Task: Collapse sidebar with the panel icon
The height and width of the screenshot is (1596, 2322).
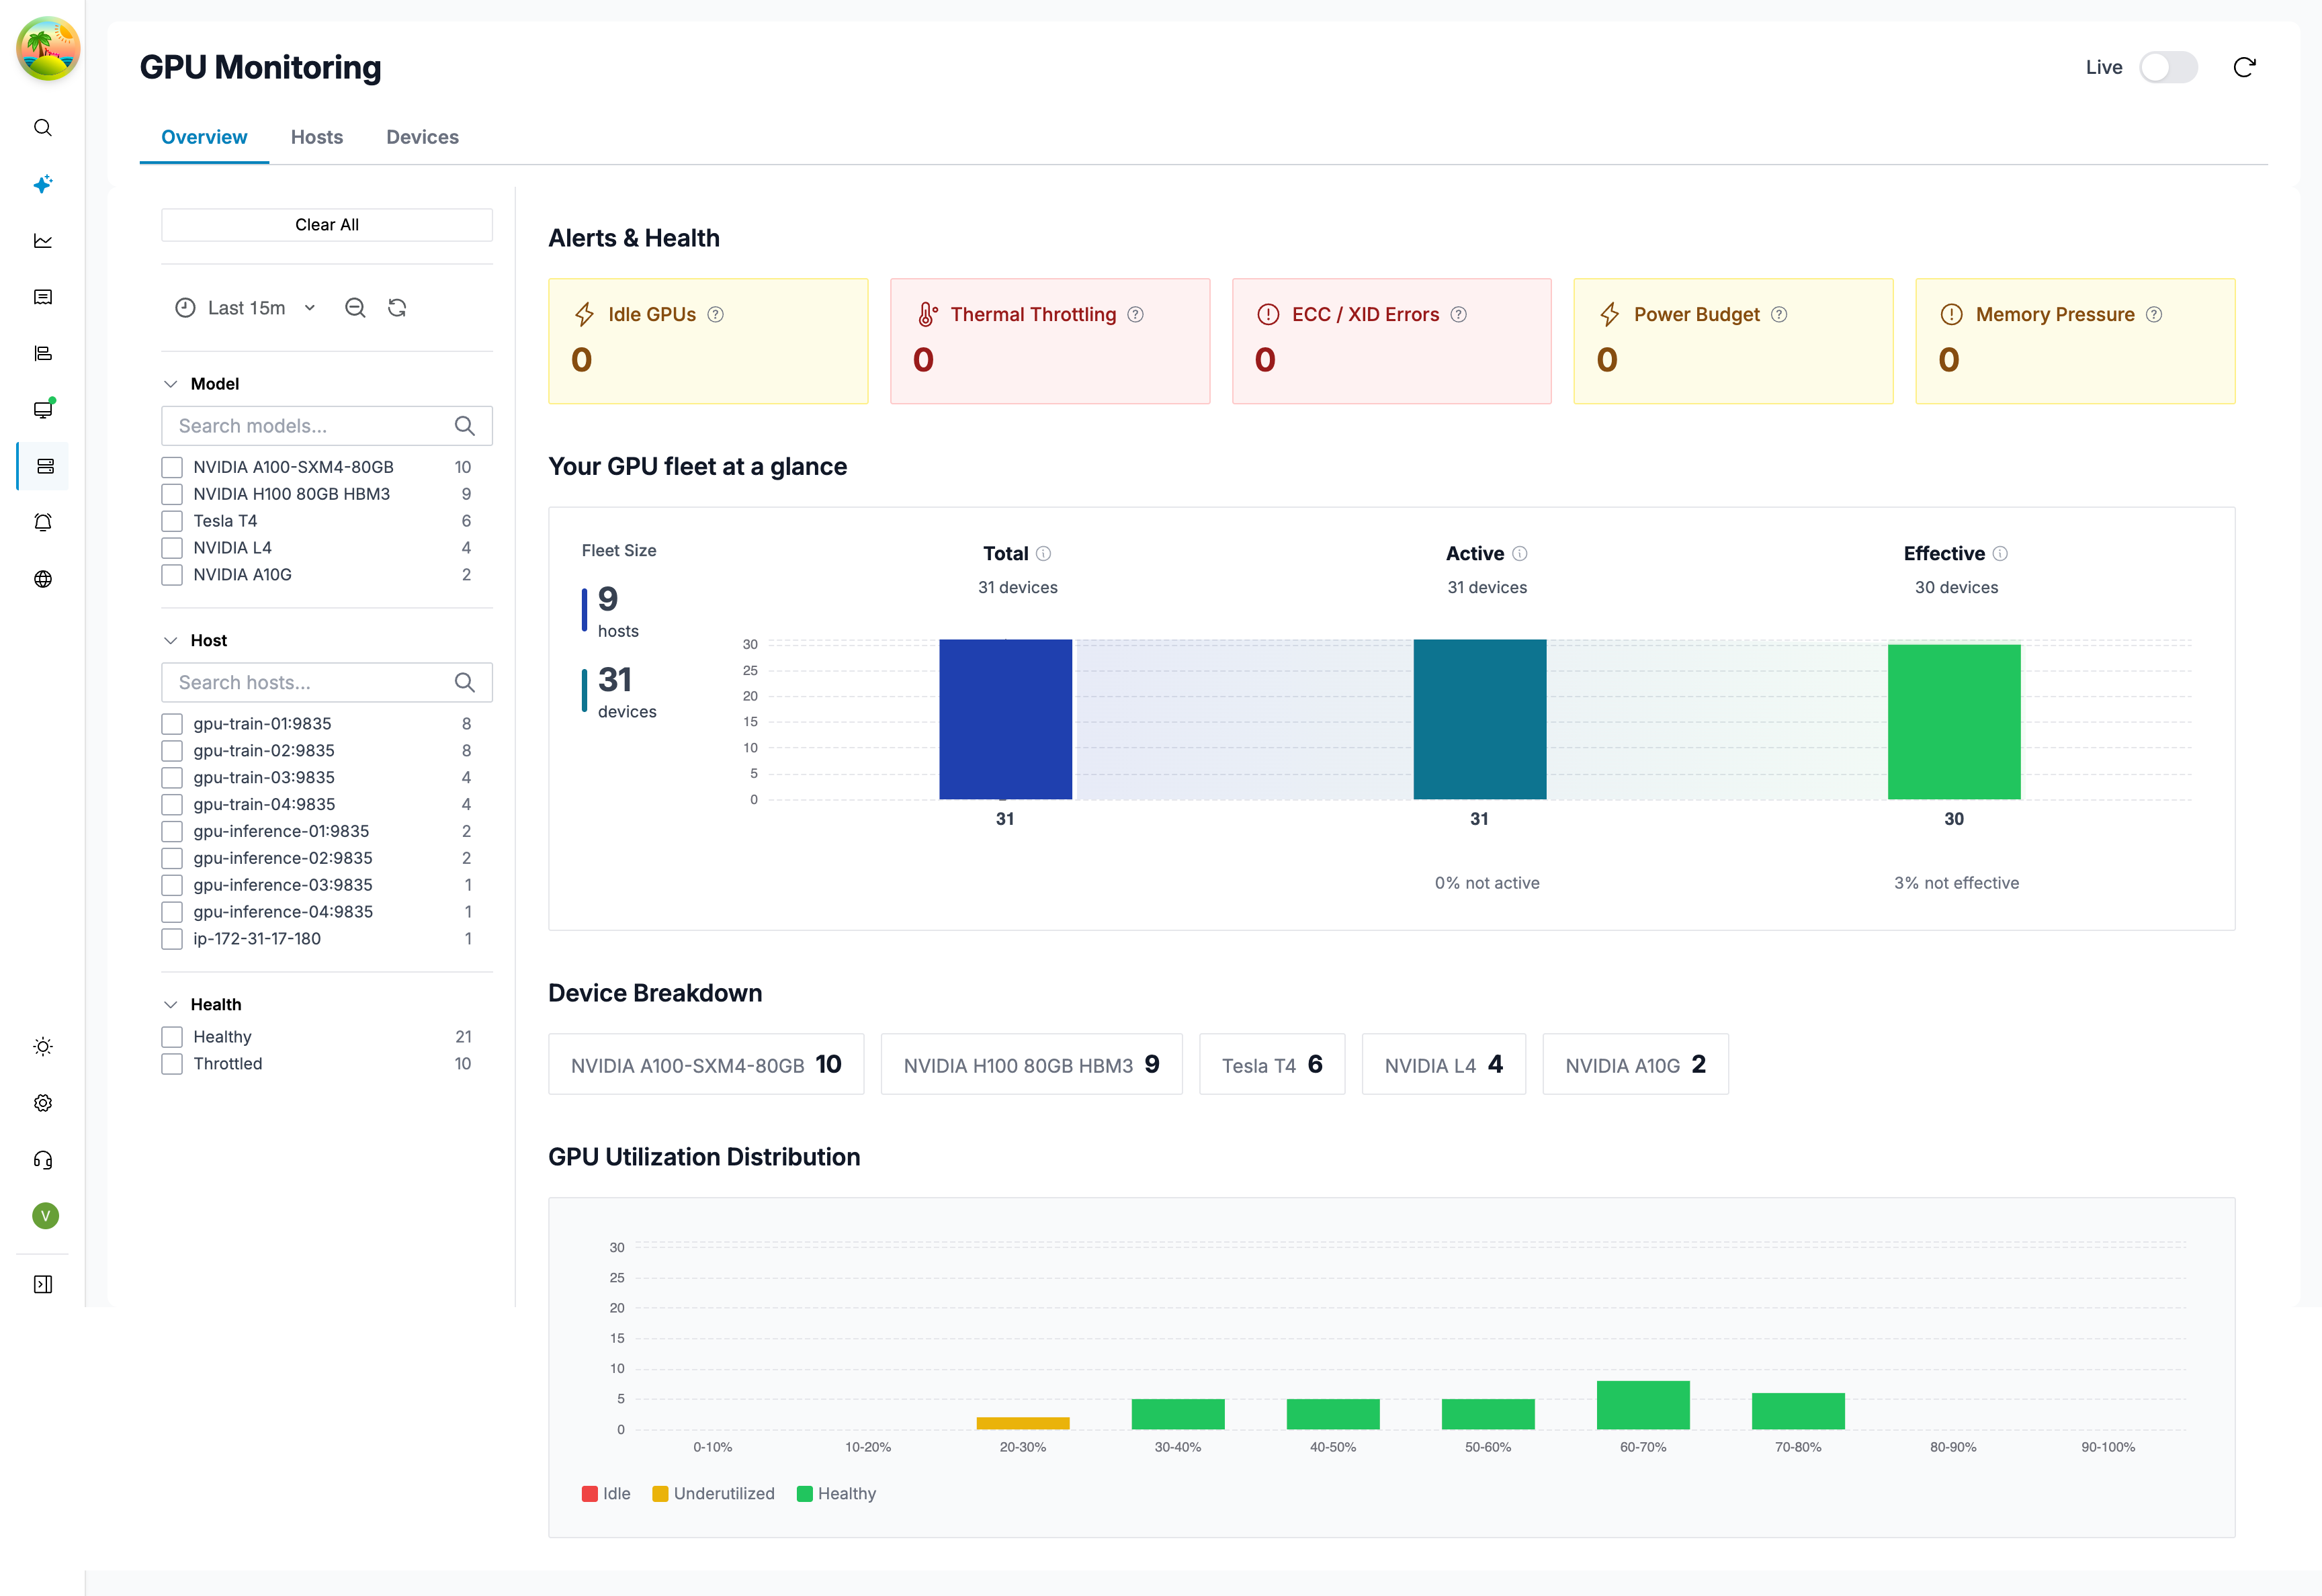Action: coord(43,1284)
